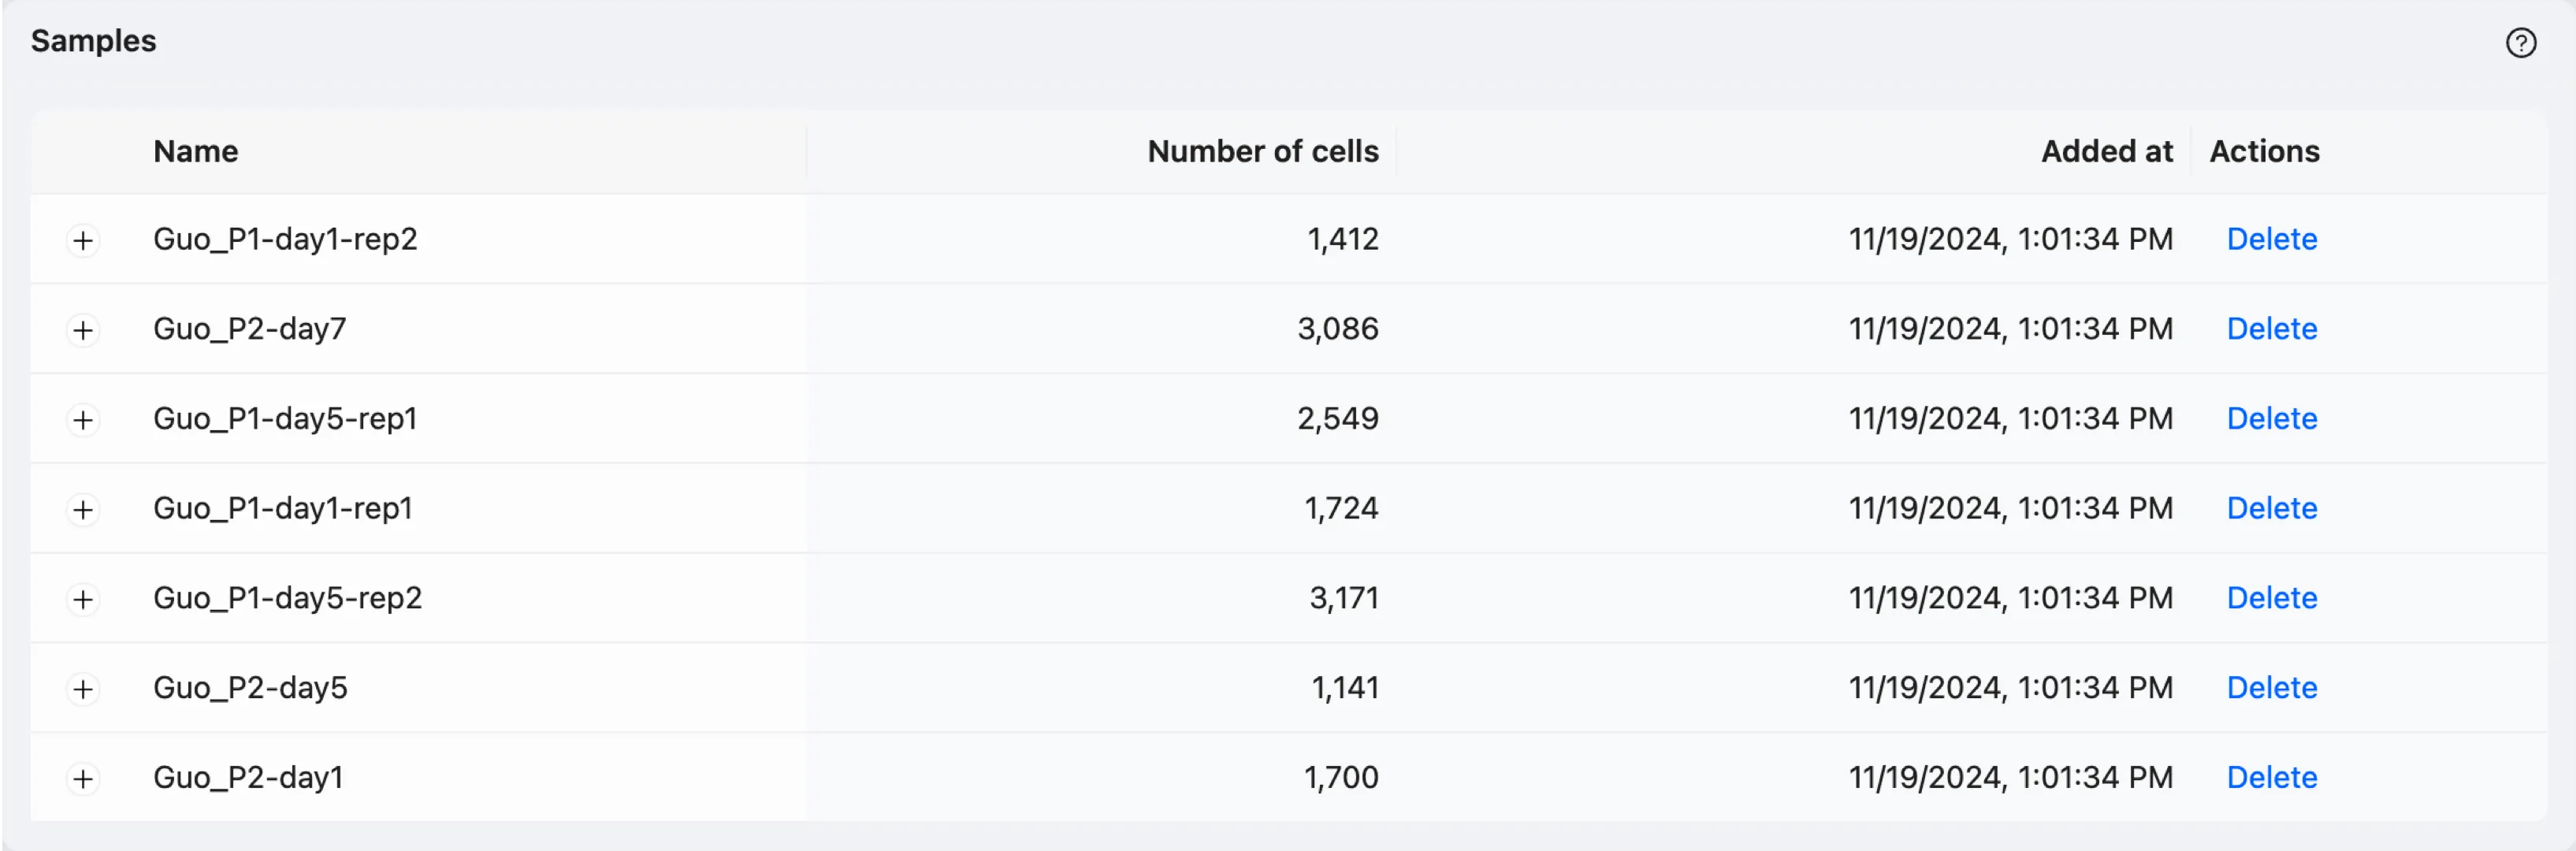Click the Number of cells column header
Screen dimensions: 2576x851
click(1262, 151)
